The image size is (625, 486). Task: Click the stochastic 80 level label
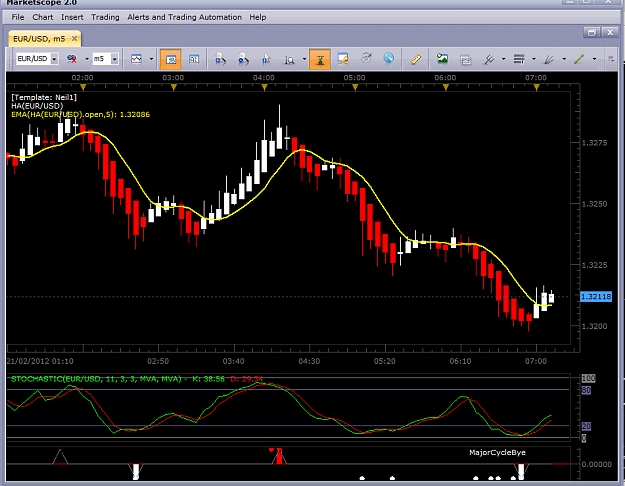tap(586, 390)
